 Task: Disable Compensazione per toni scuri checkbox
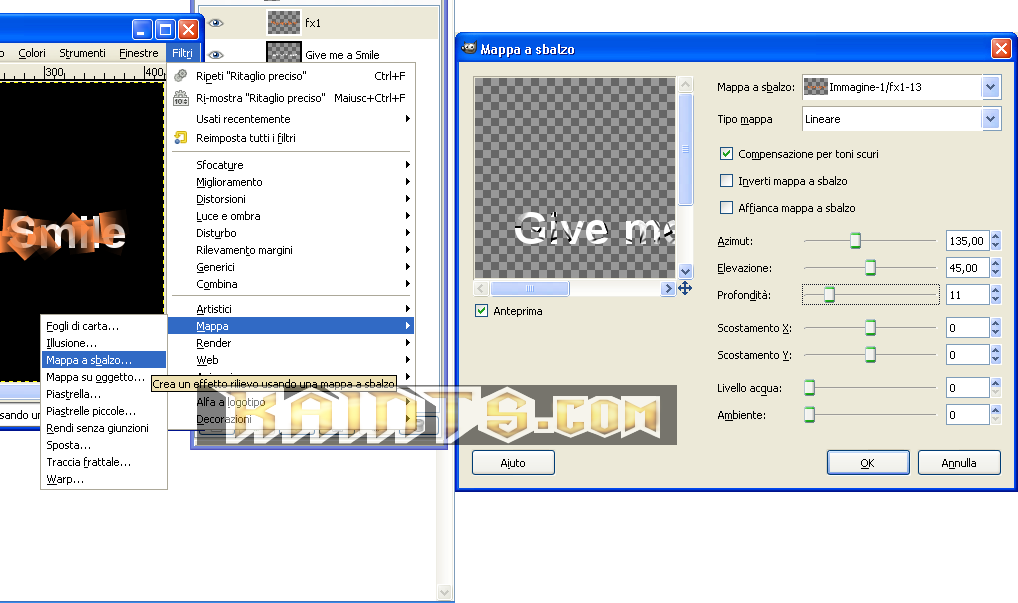tap(727, 154)
